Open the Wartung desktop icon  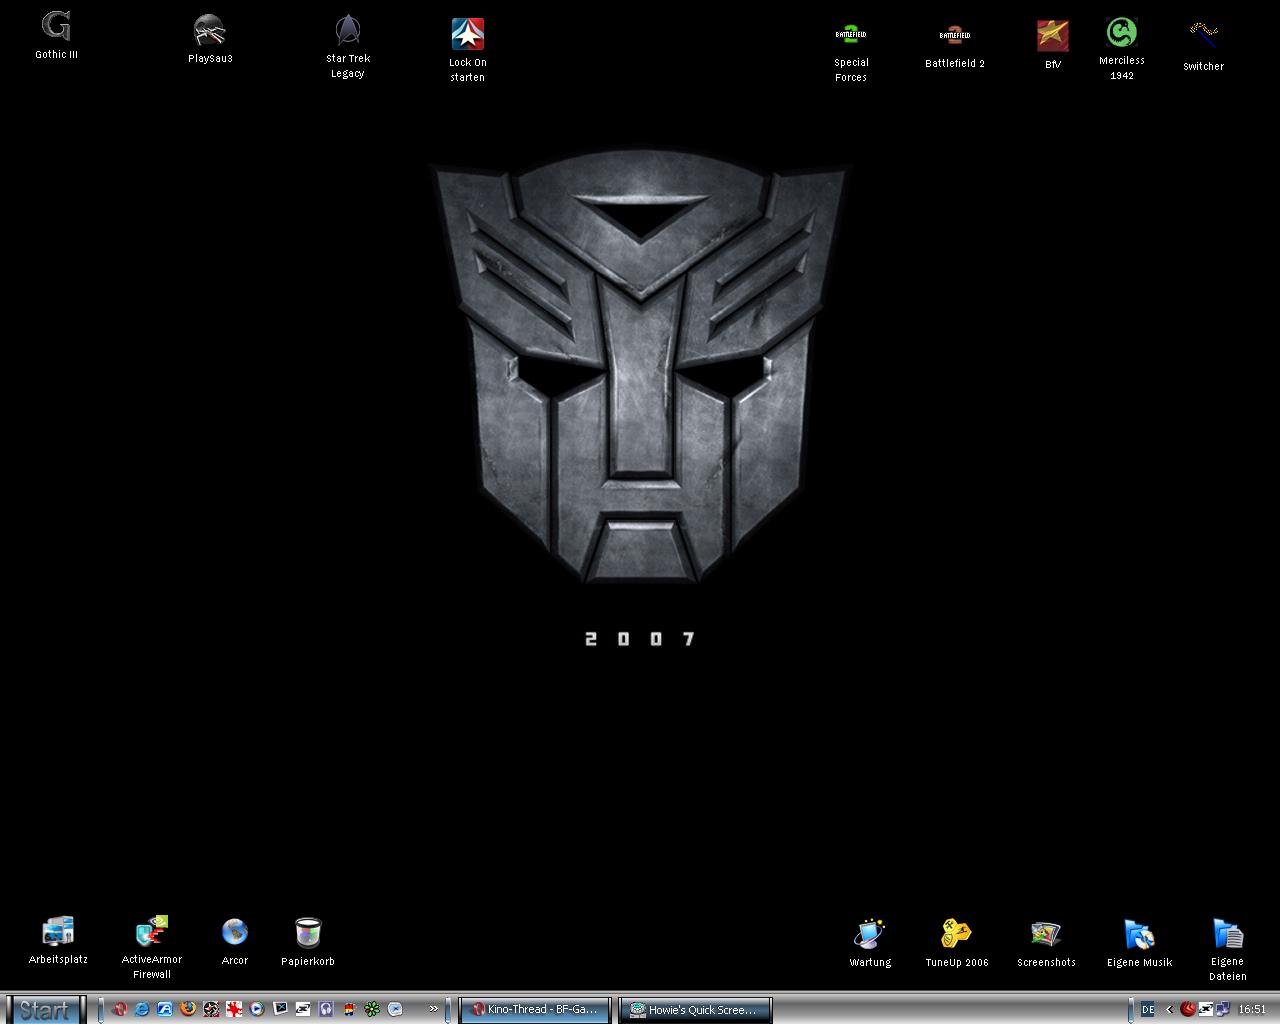point(870,943)
